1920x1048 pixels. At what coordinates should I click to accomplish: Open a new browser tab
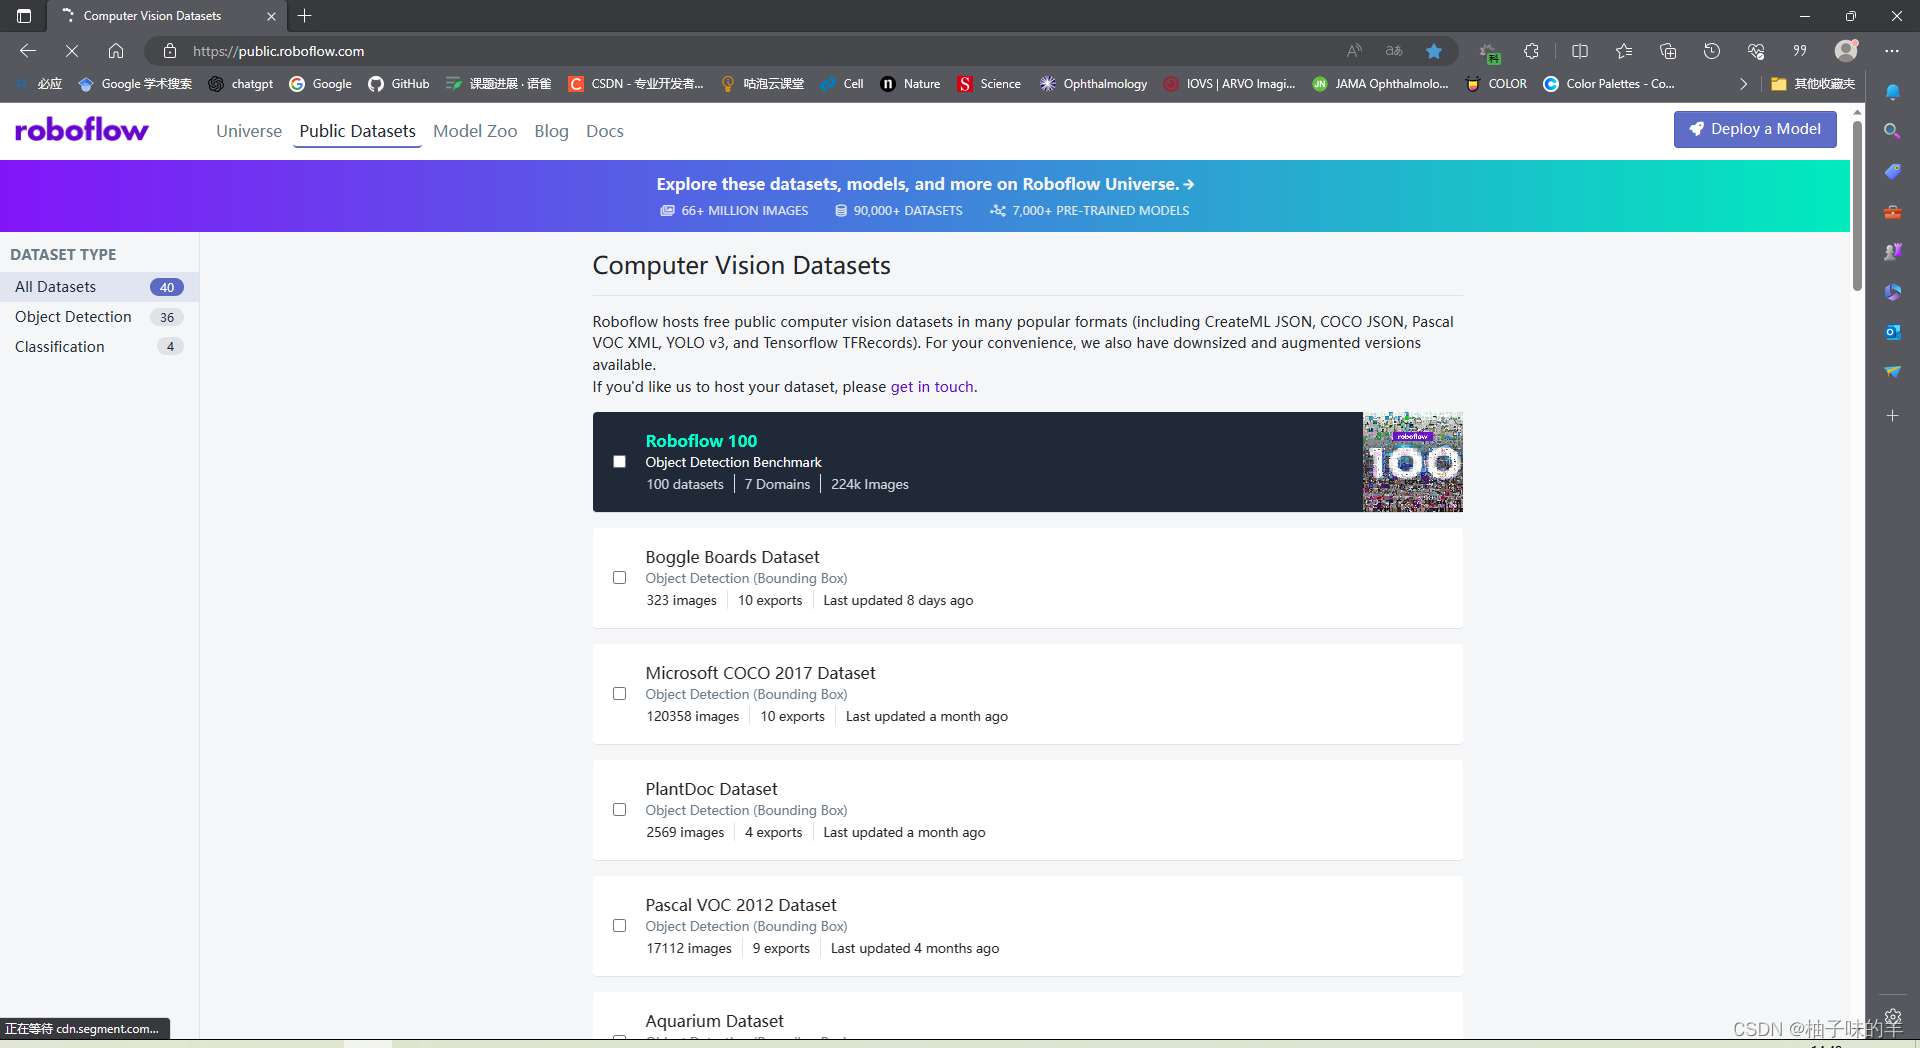[305, 16]
